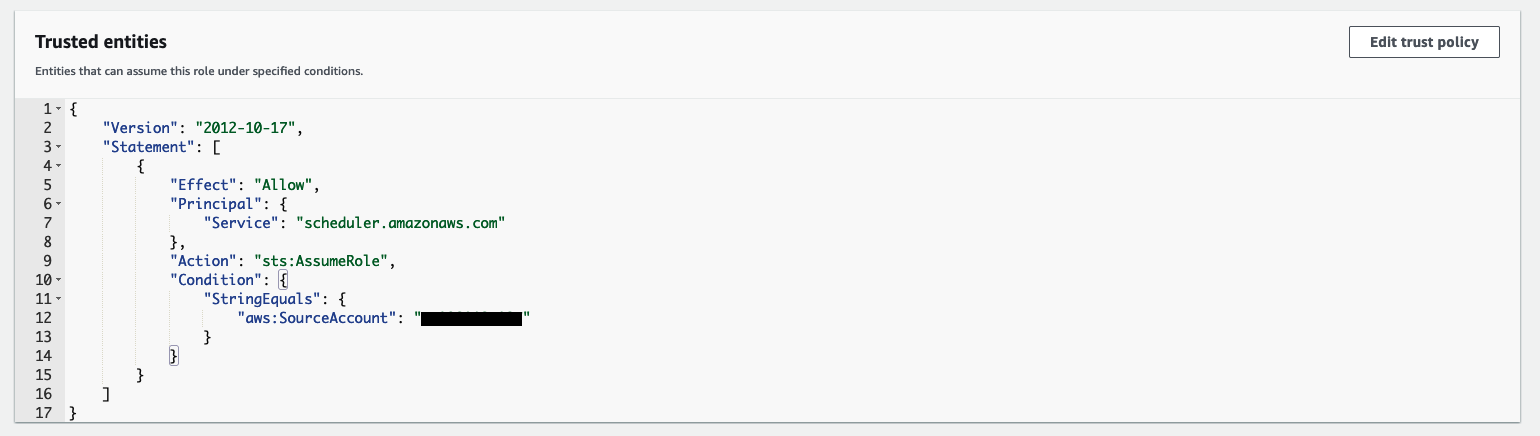This screenshot has height=436, width=1540.
Task: Click the "aws:SourceAccount" condition key
Action: pos(316,318)
